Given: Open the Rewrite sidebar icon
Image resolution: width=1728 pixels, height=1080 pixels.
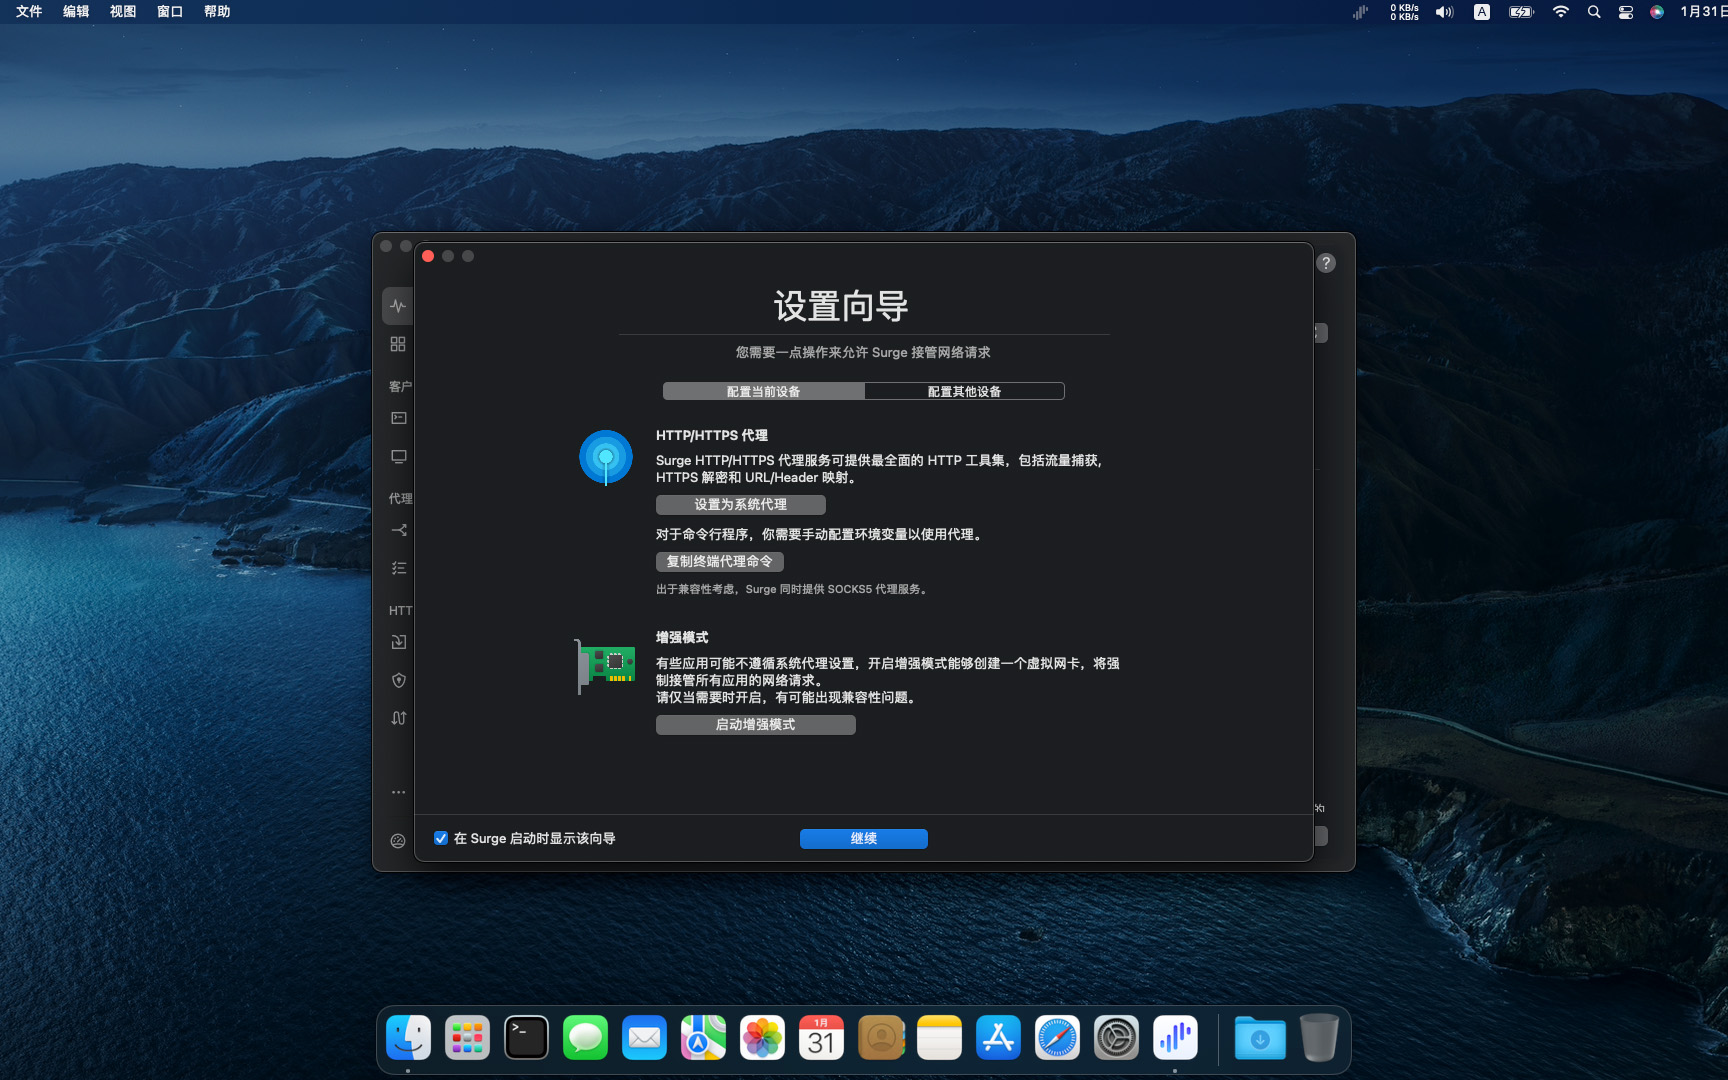Looking at the screenshot, I should pos(398,718).
